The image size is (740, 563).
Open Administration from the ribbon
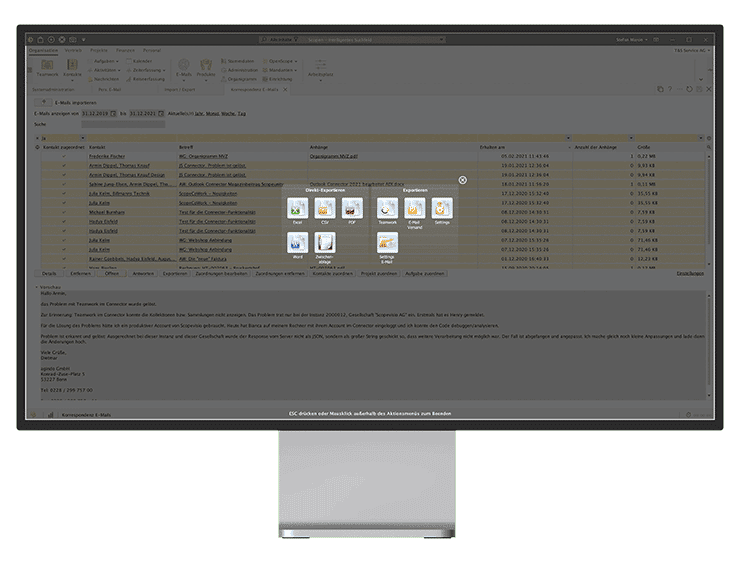click(x=239, y=70)
